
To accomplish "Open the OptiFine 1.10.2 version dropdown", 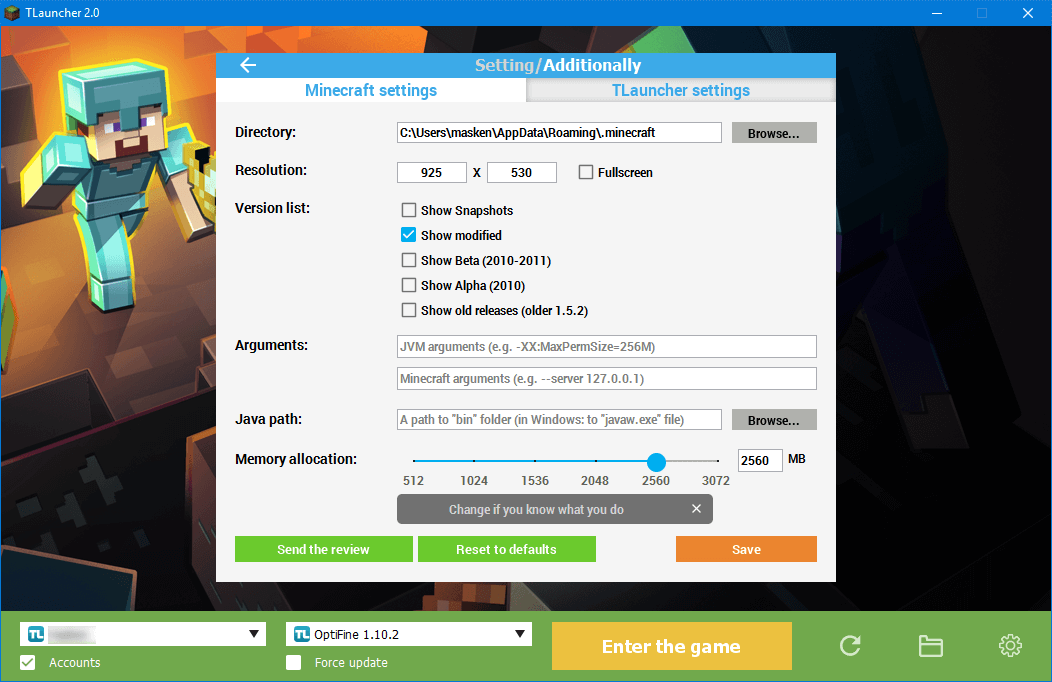I will (519, 633).
